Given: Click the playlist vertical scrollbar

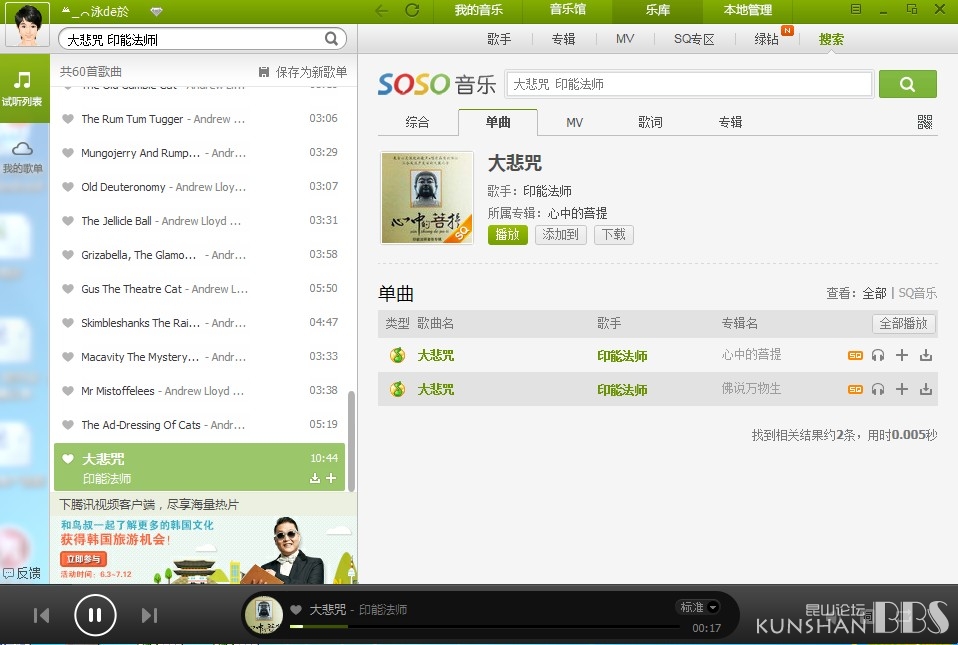Looking at the screenshot, I should 351,440.
